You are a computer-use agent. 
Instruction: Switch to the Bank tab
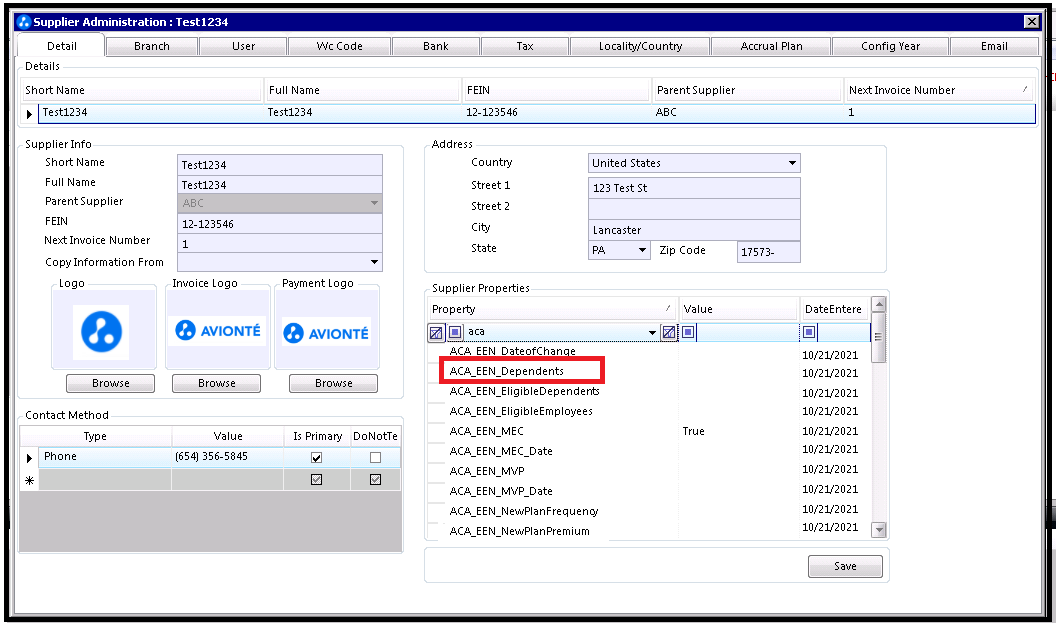click(435, 46)
